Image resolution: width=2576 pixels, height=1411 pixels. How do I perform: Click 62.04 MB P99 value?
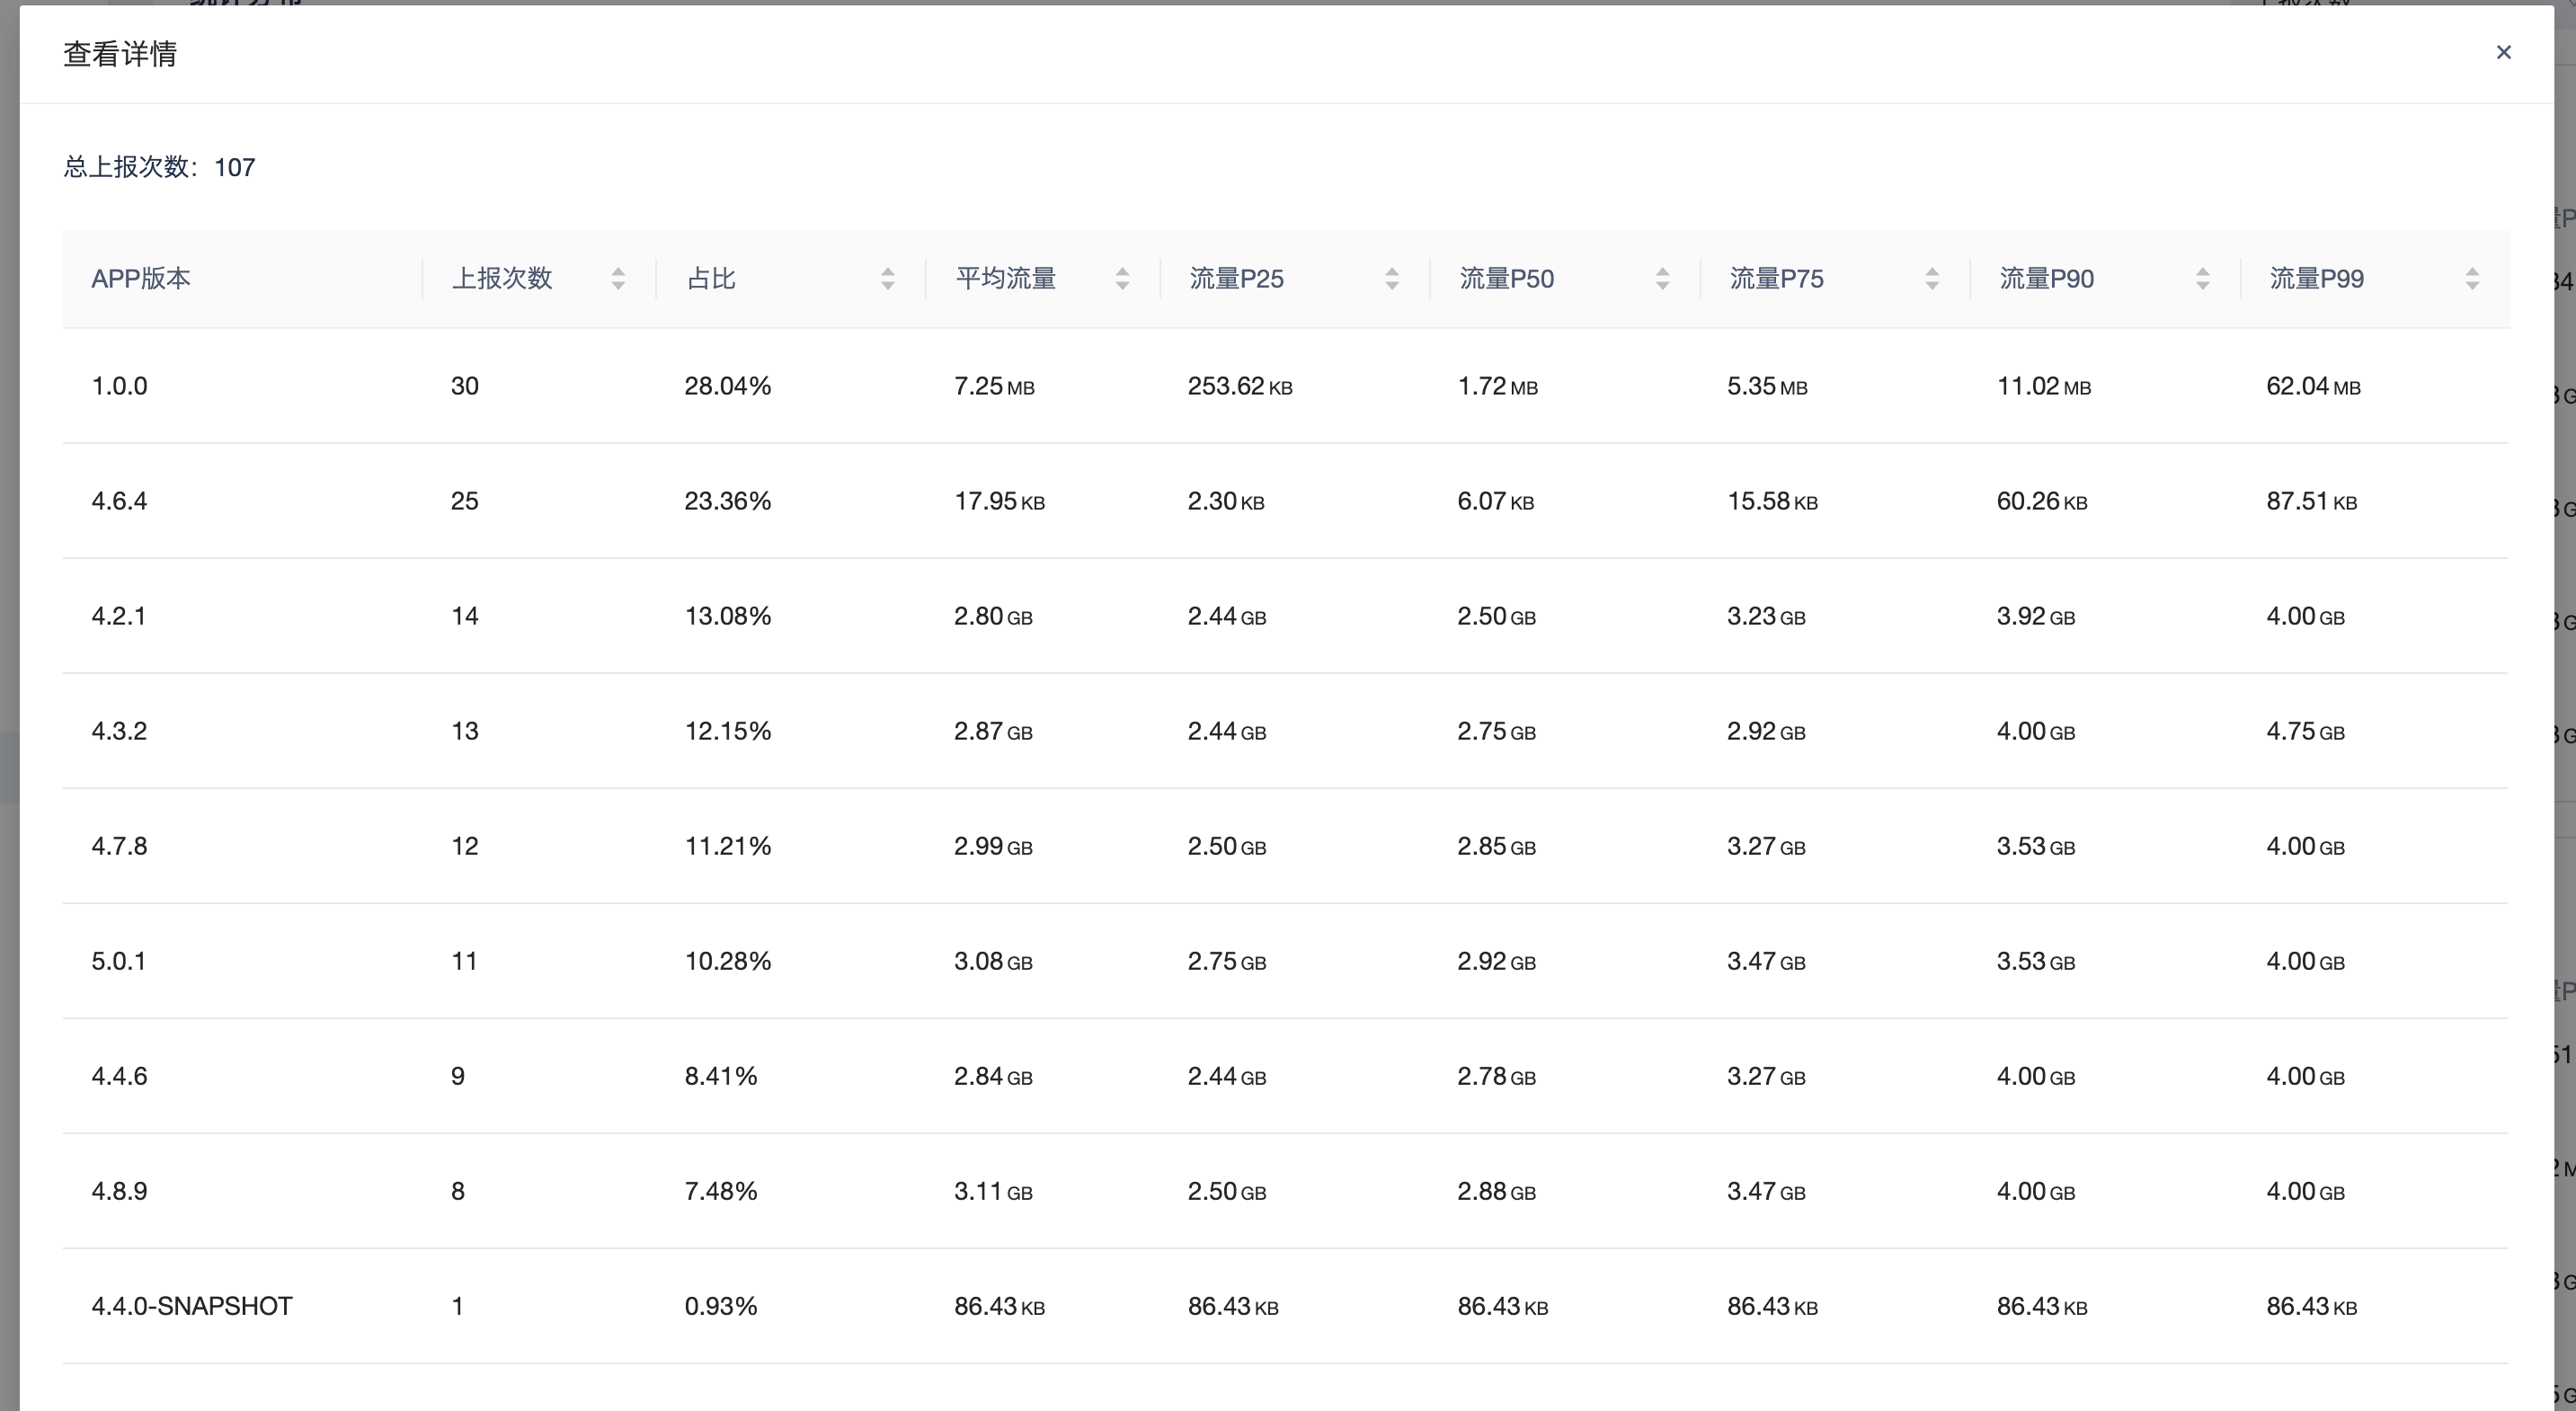pos(2312,386)
